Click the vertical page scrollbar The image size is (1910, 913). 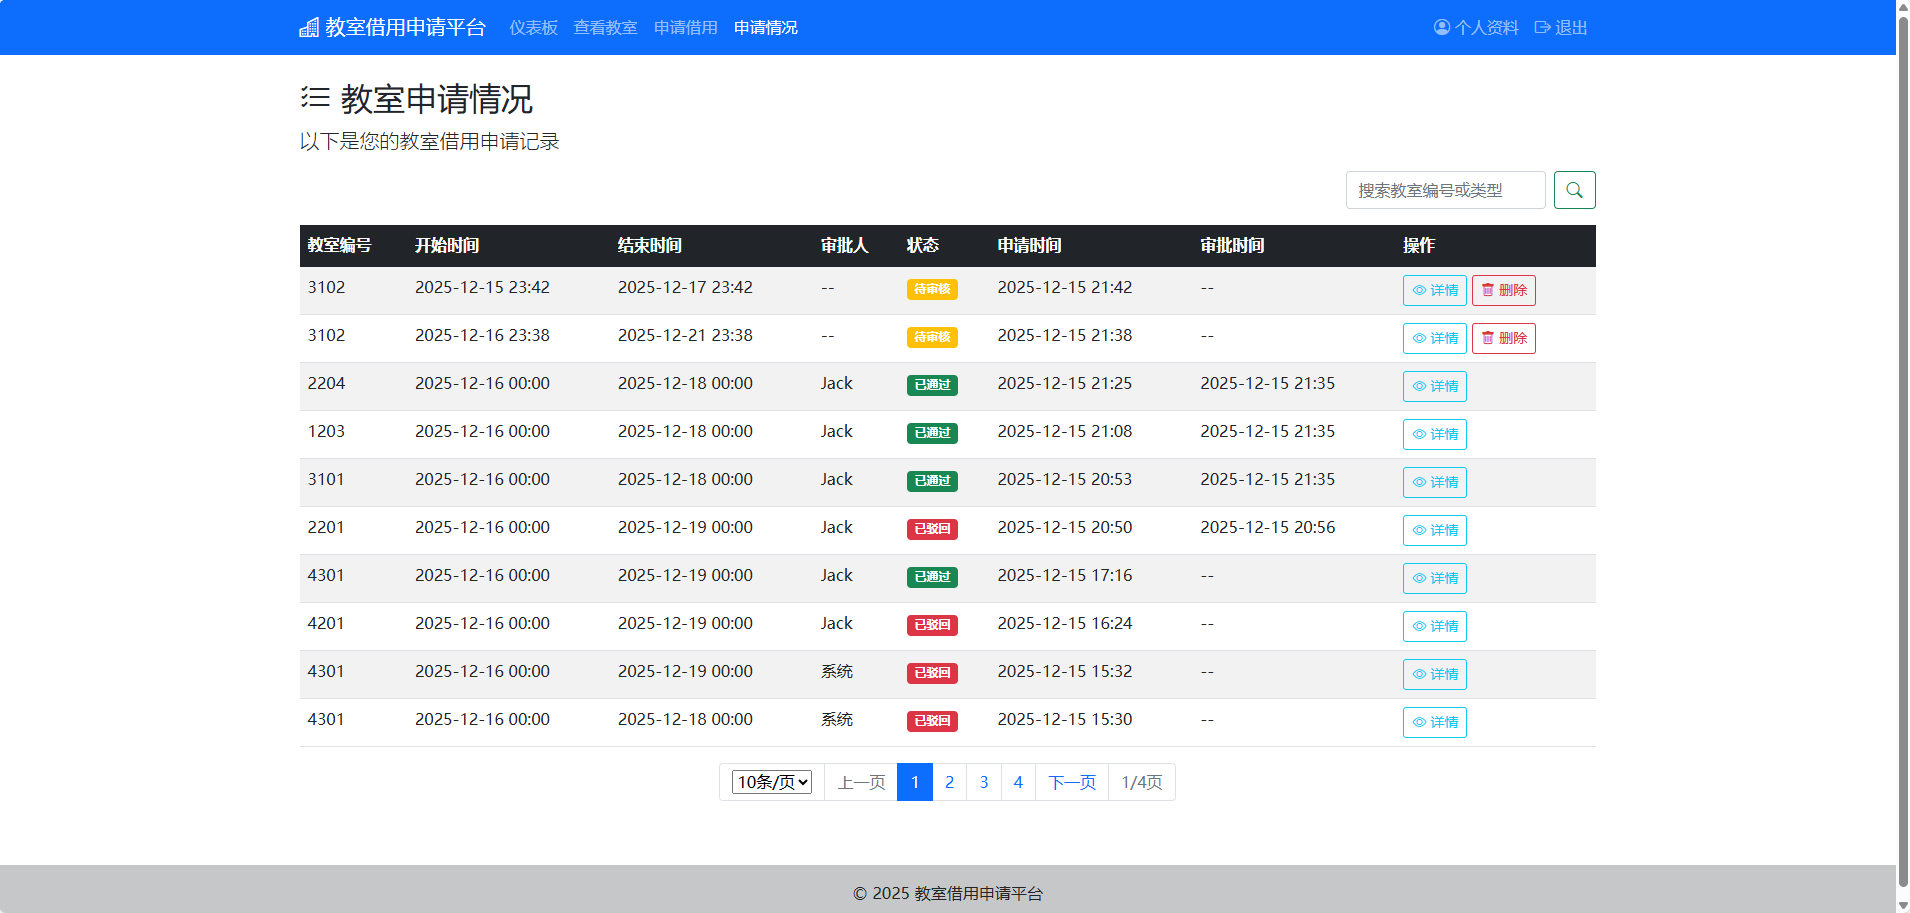pos(1903,450)
